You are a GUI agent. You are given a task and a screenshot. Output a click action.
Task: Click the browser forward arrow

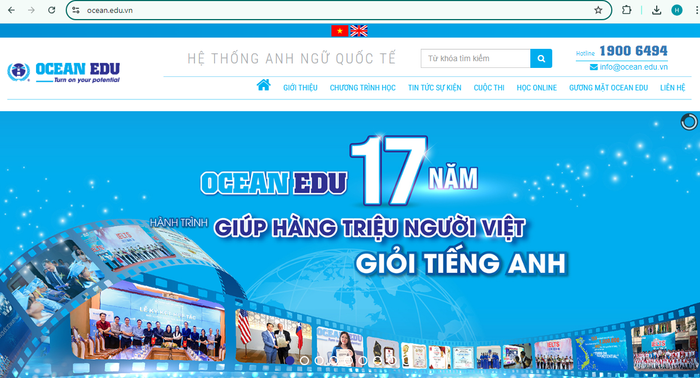click(x=31, y=10)
